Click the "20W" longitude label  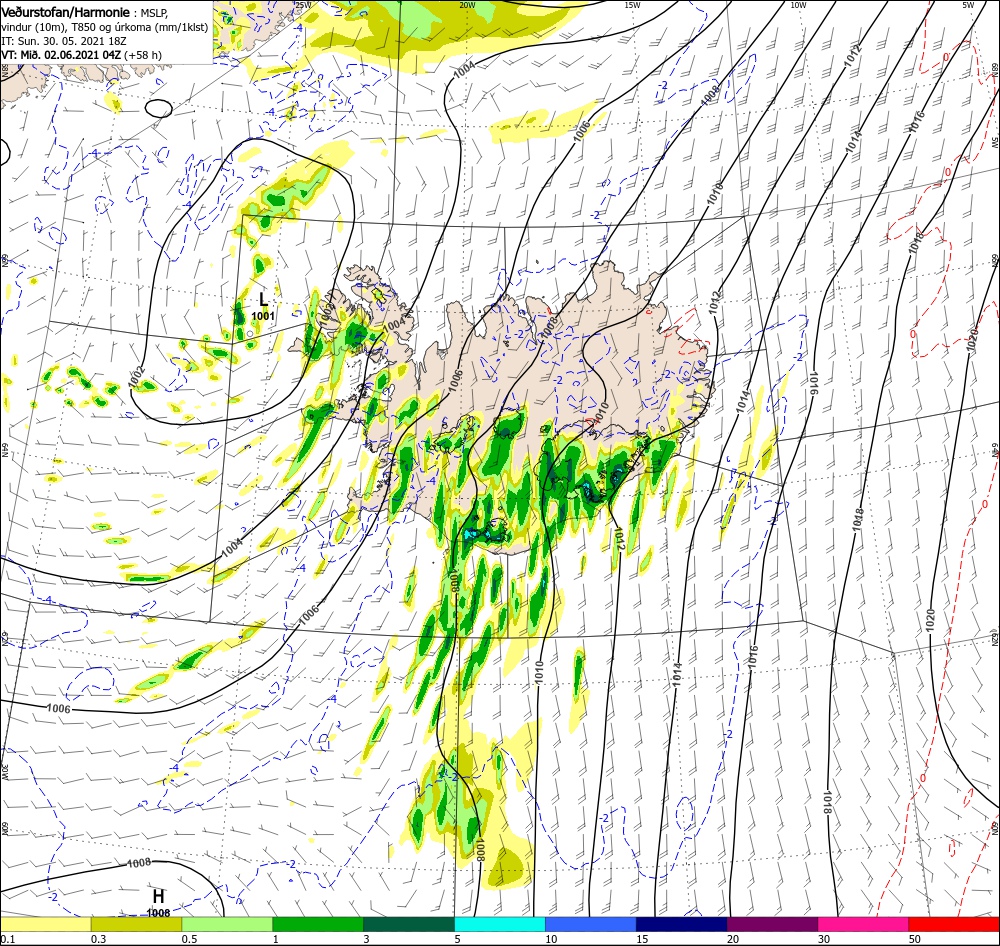pyautogui.click(x=467, y=5)
